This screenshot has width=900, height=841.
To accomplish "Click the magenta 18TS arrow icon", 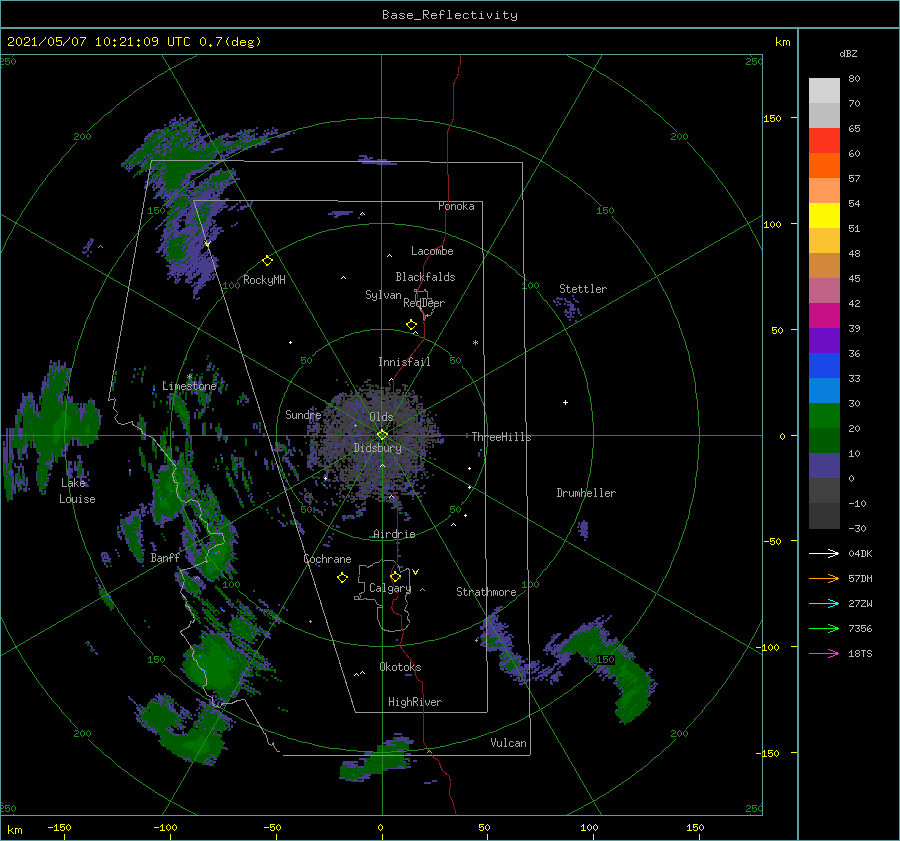I will [824, 653].
